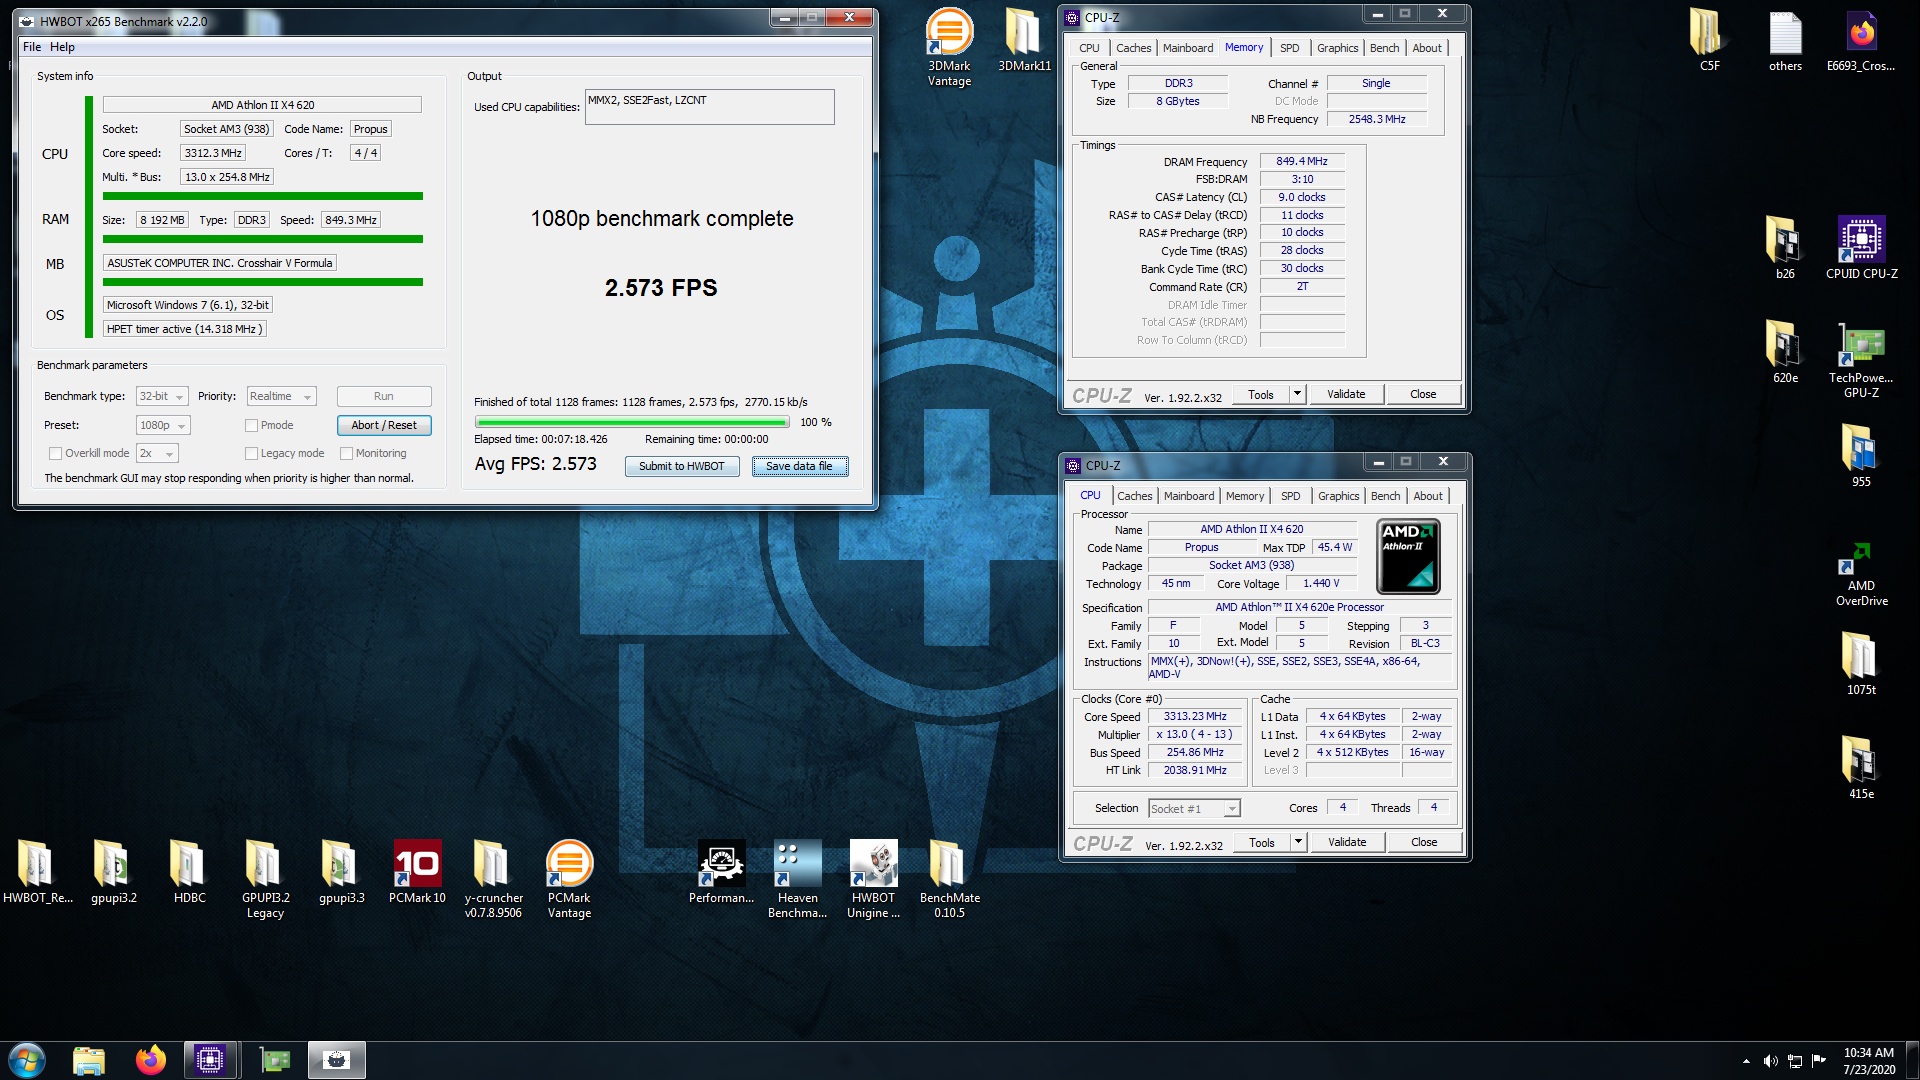Open the Overkill 2x multiplier dropdown
The image size is (1920, 1080).
click(x=157, y=454)
